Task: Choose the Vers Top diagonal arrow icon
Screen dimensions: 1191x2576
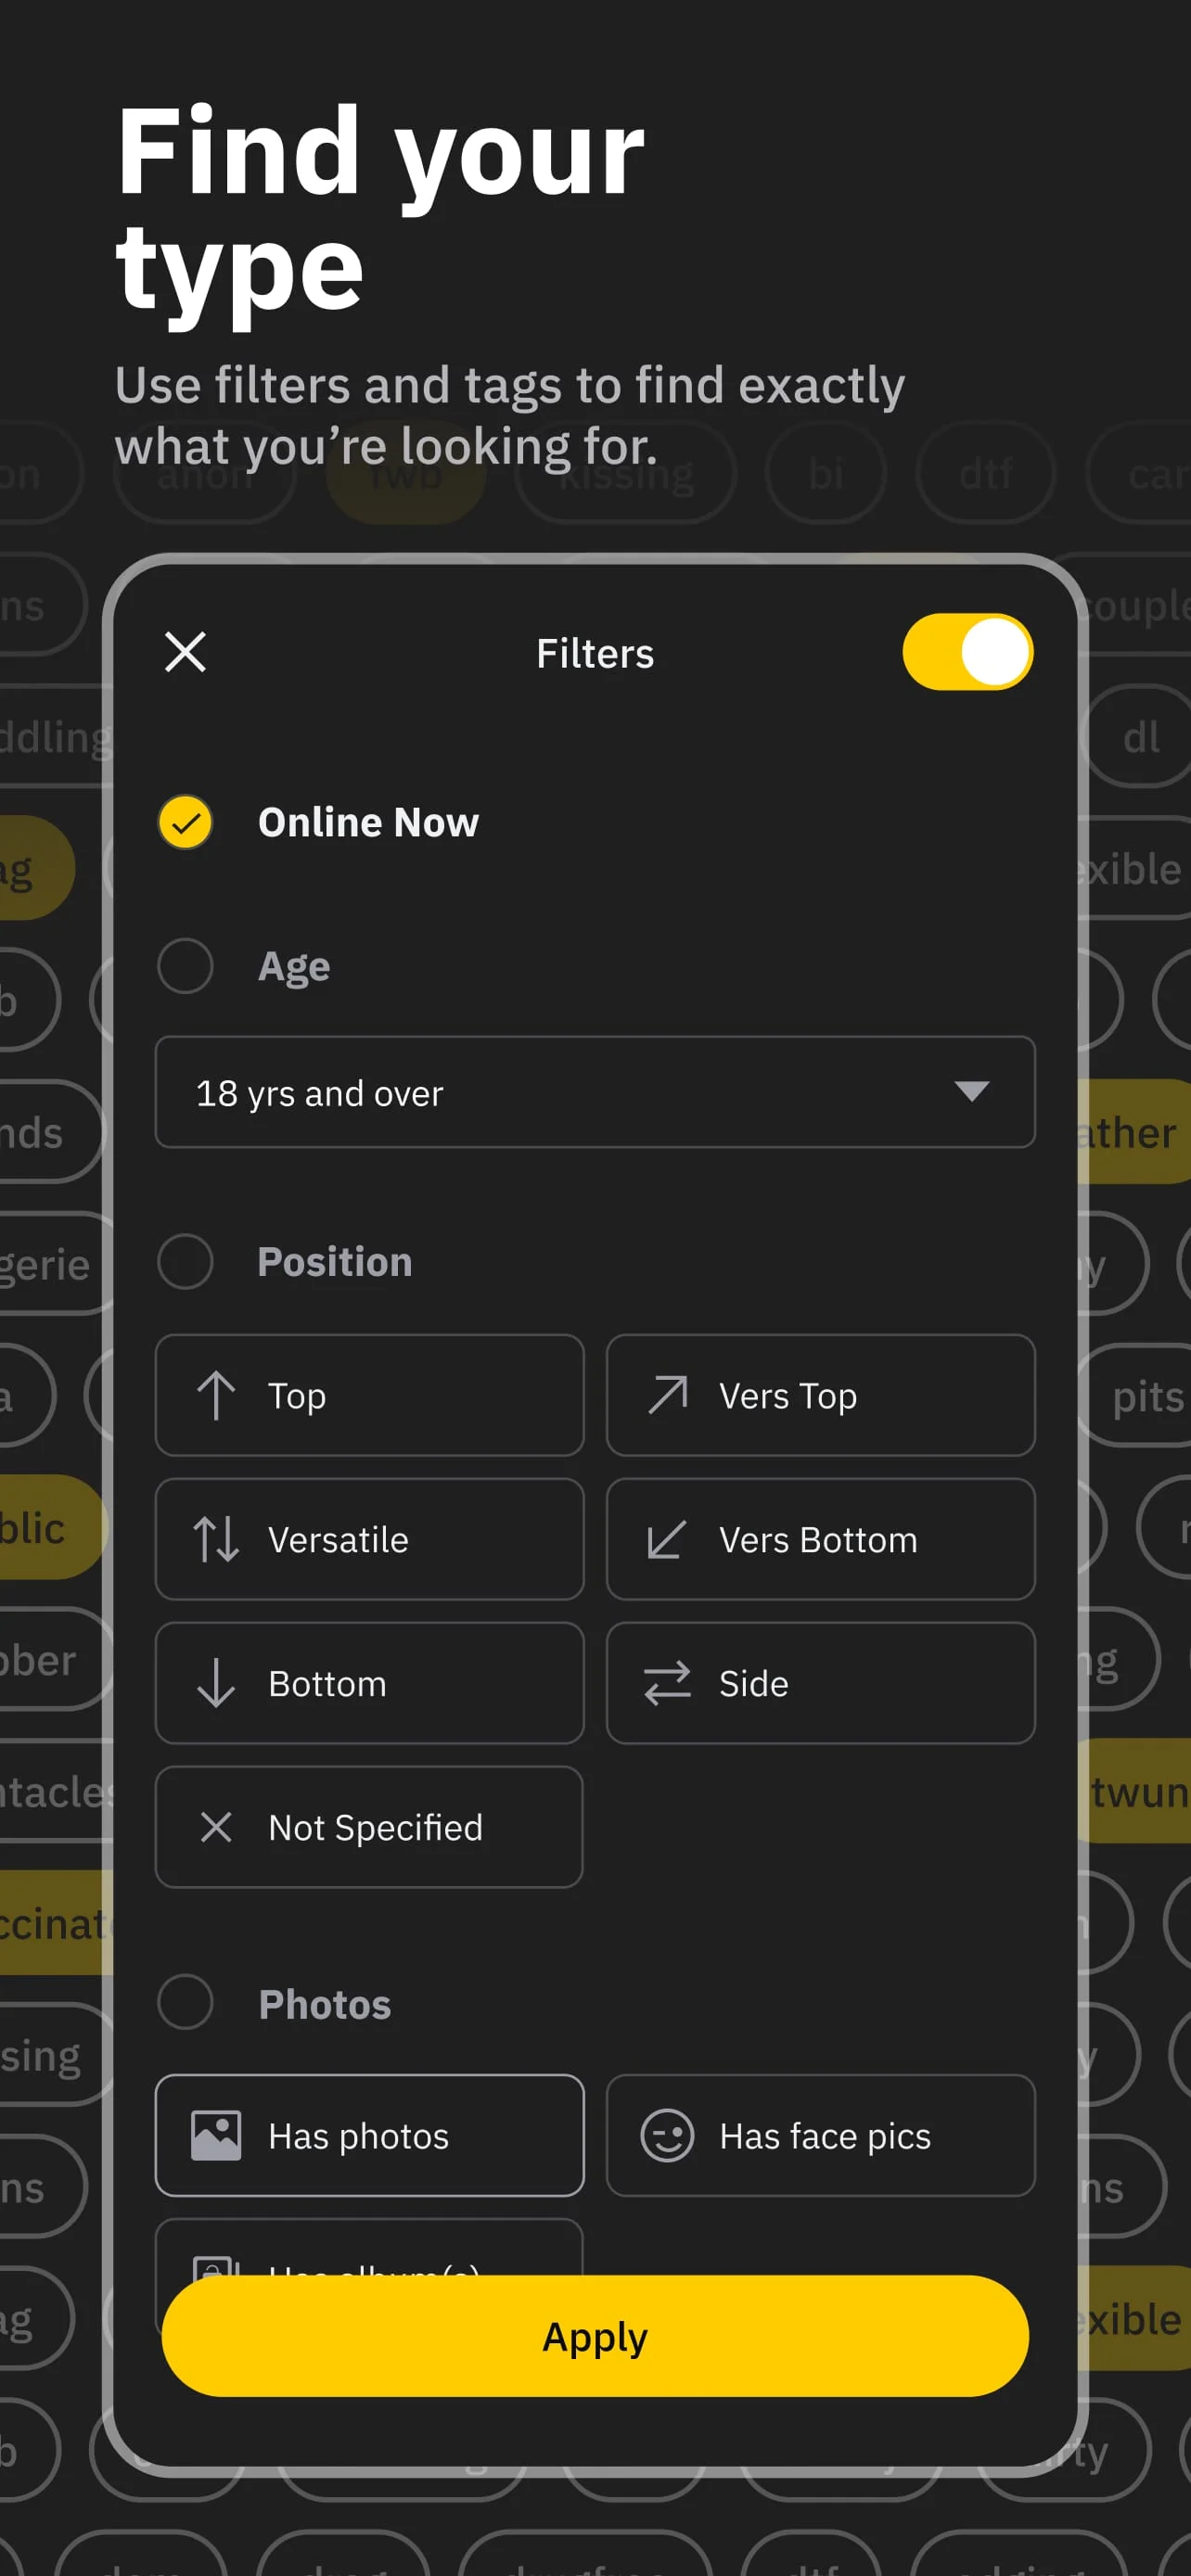Action: [667, 1395]
